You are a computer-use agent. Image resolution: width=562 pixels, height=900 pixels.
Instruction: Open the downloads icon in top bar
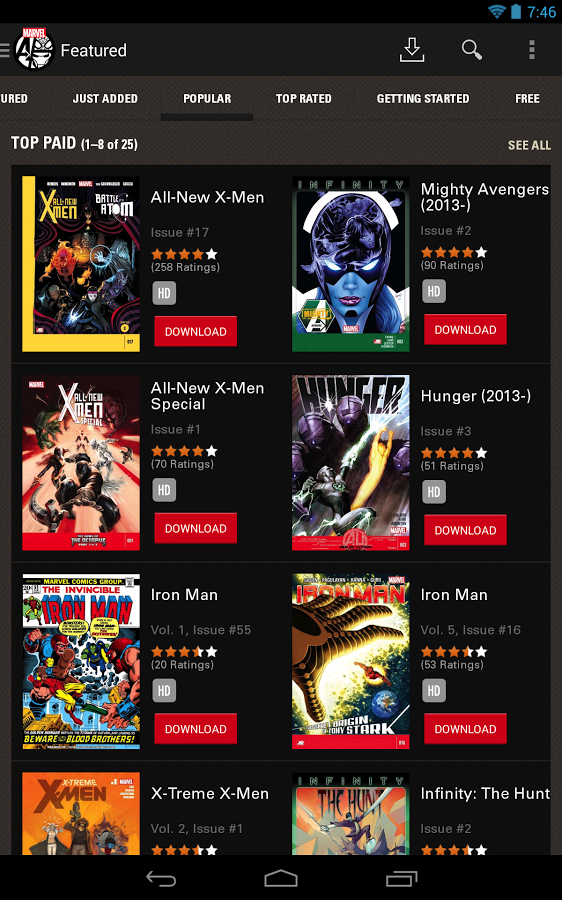point(412,50)
